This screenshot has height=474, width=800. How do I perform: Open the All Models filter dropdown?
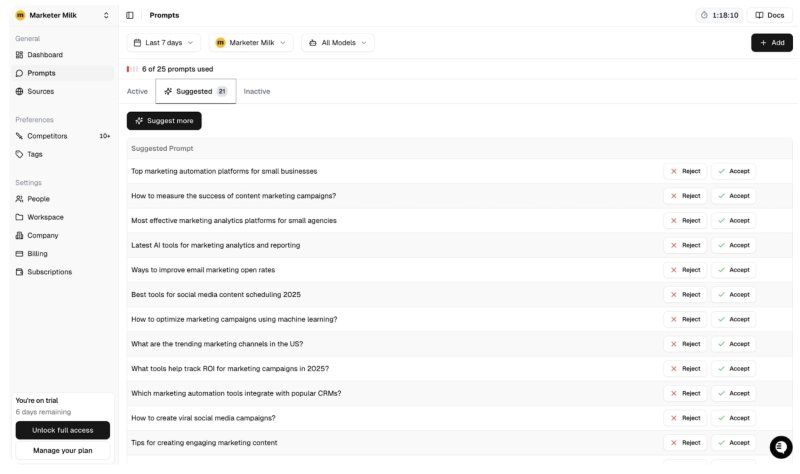tap(337, 43)
